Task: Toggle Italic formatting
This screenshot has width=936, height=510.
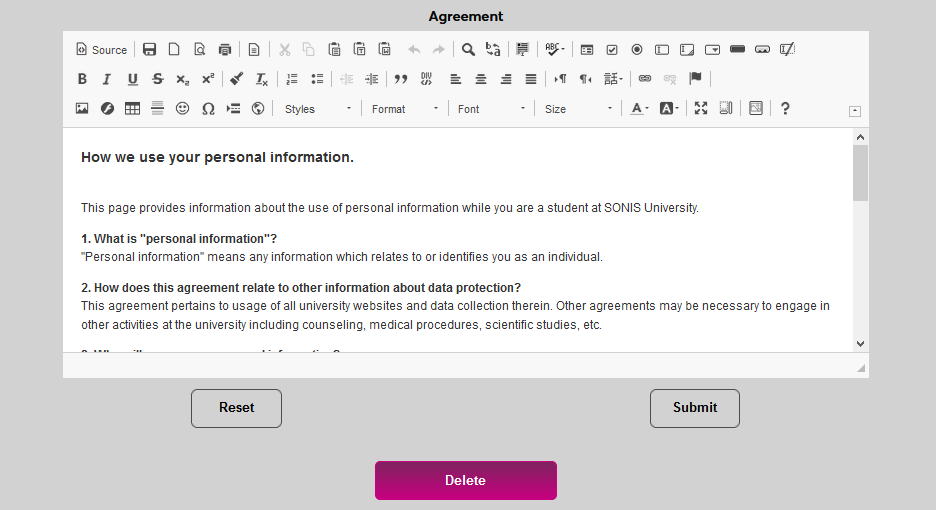Action: click(x=107, y=79)
